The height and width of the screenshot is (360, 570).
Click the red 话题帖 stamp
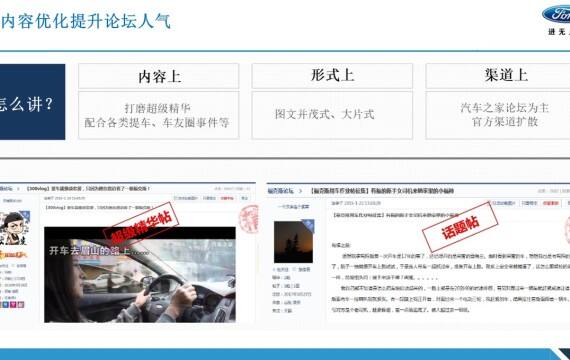pos(460,227)
